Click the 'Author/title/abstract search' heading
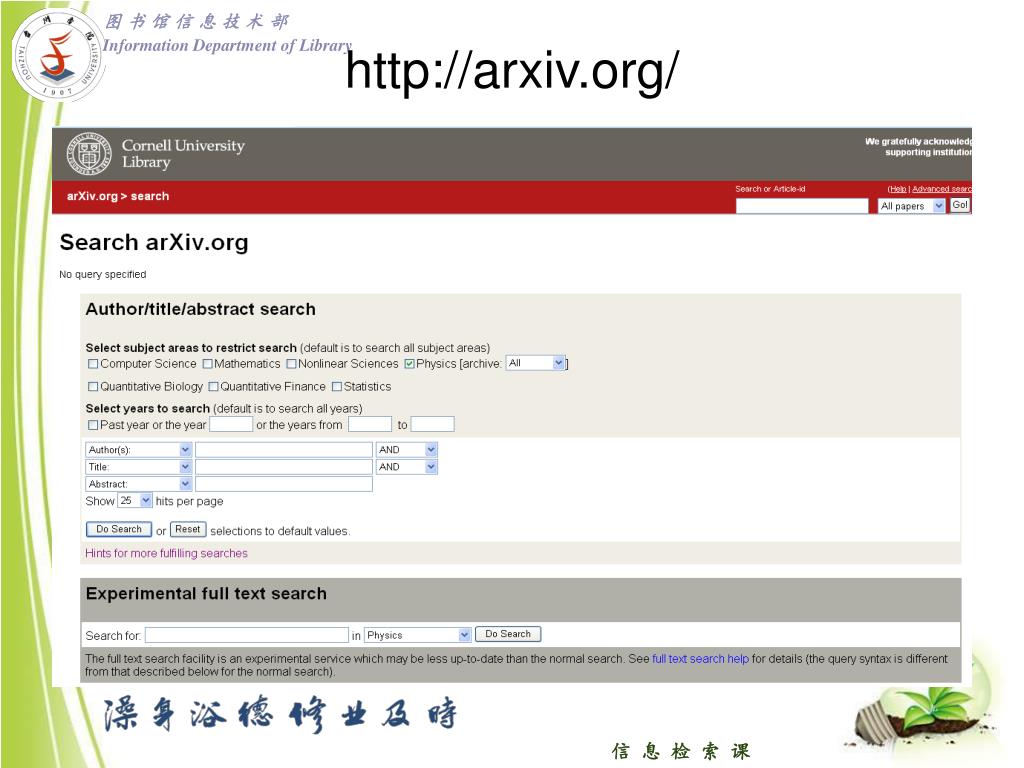Screen dimensions: 1024x768 [200, 309]
